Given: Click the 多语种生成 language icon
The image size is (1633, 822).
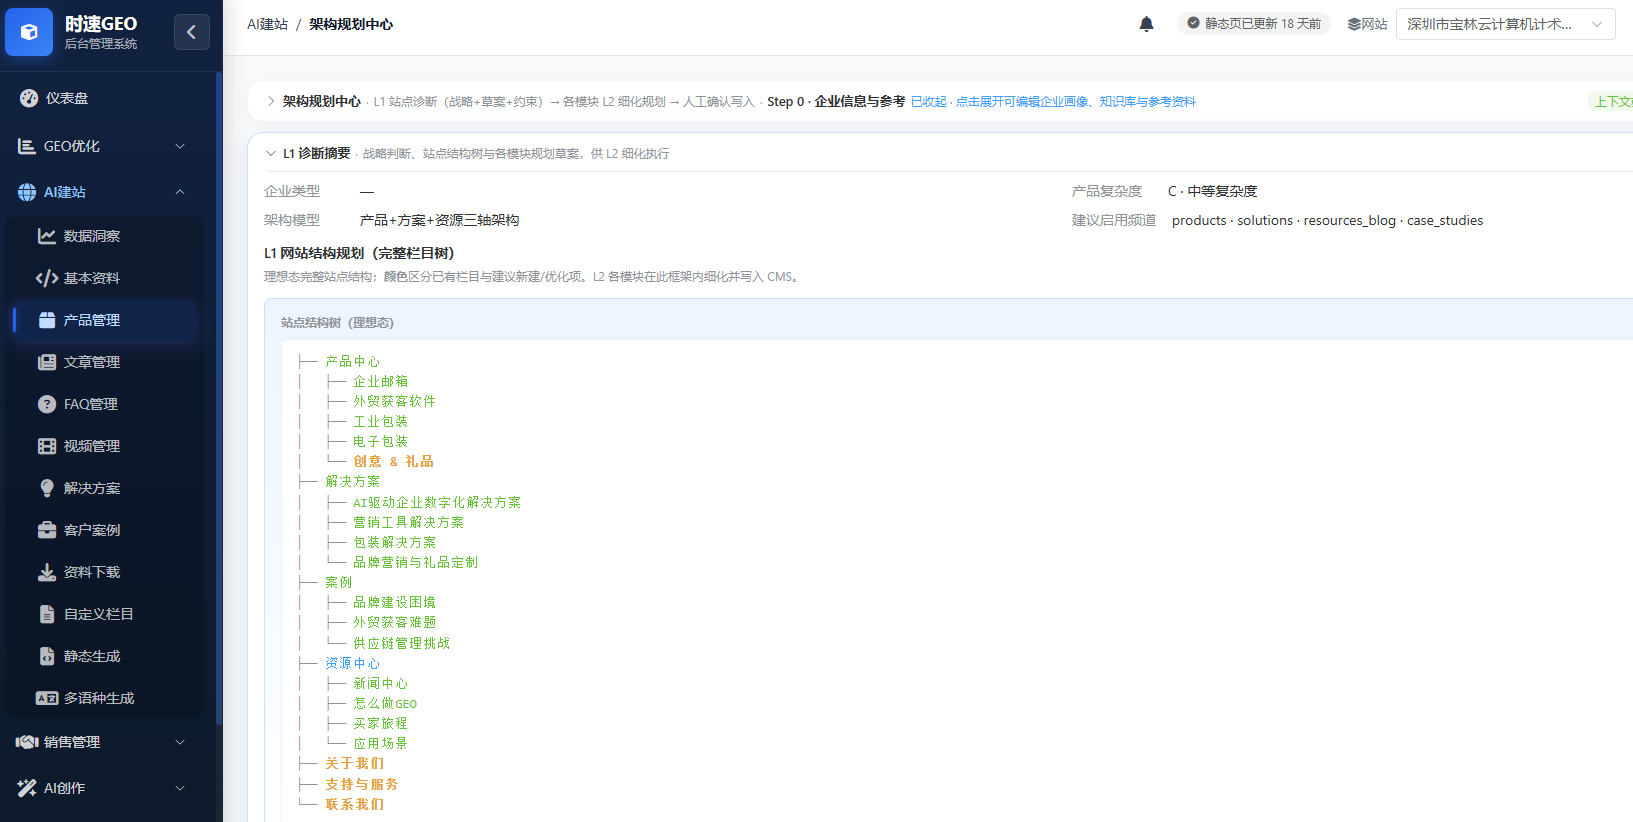Looking at the screenshot, I should click(47, 698).
